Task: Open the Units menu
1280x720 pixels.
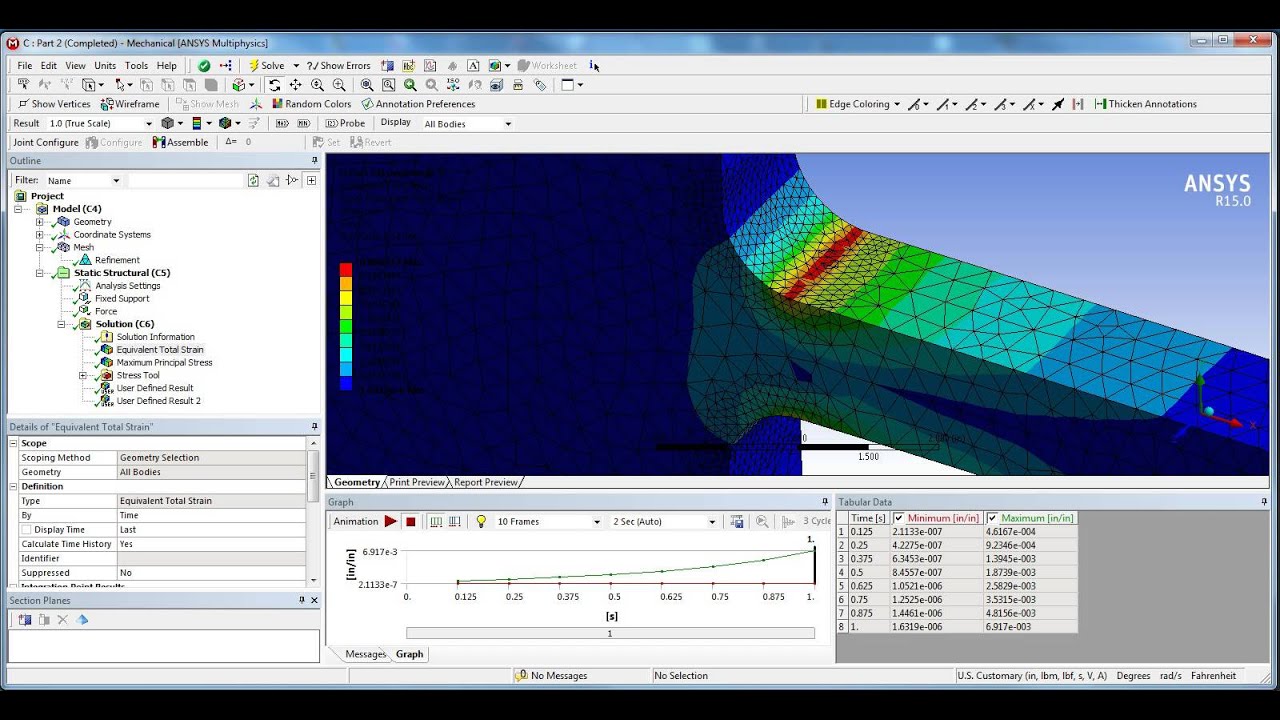Action: (105, 66)
